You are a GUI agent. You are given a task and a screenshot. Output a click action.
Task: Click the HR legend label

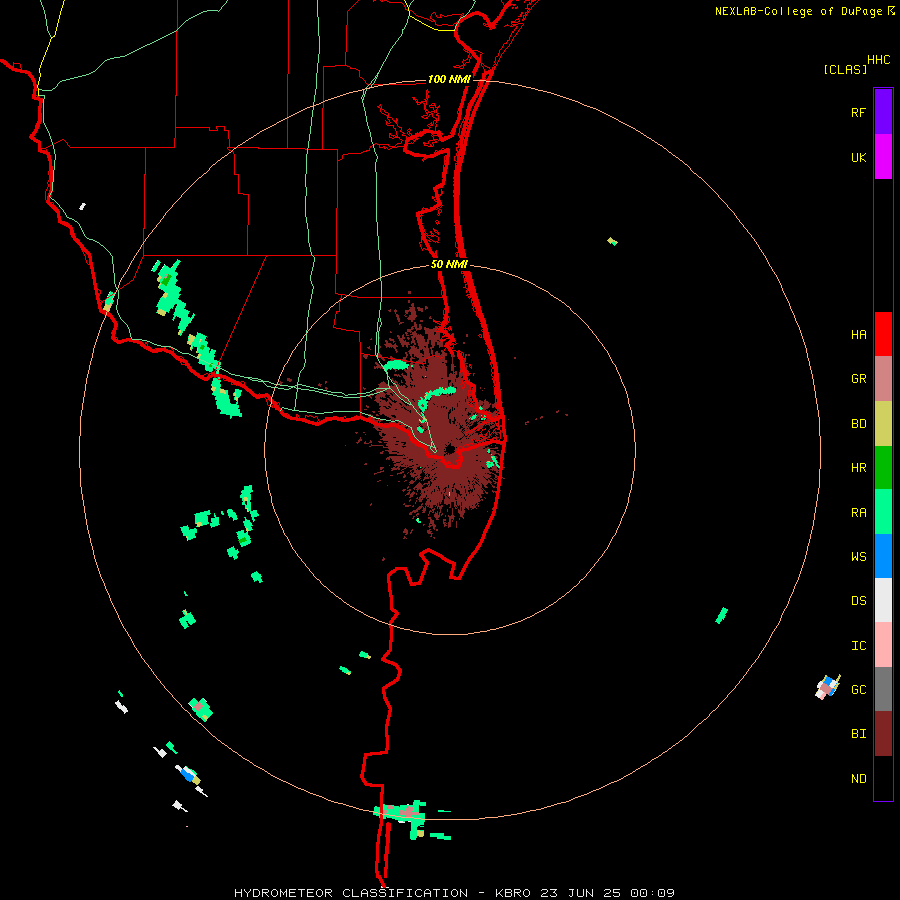click(x=858, y=468)
